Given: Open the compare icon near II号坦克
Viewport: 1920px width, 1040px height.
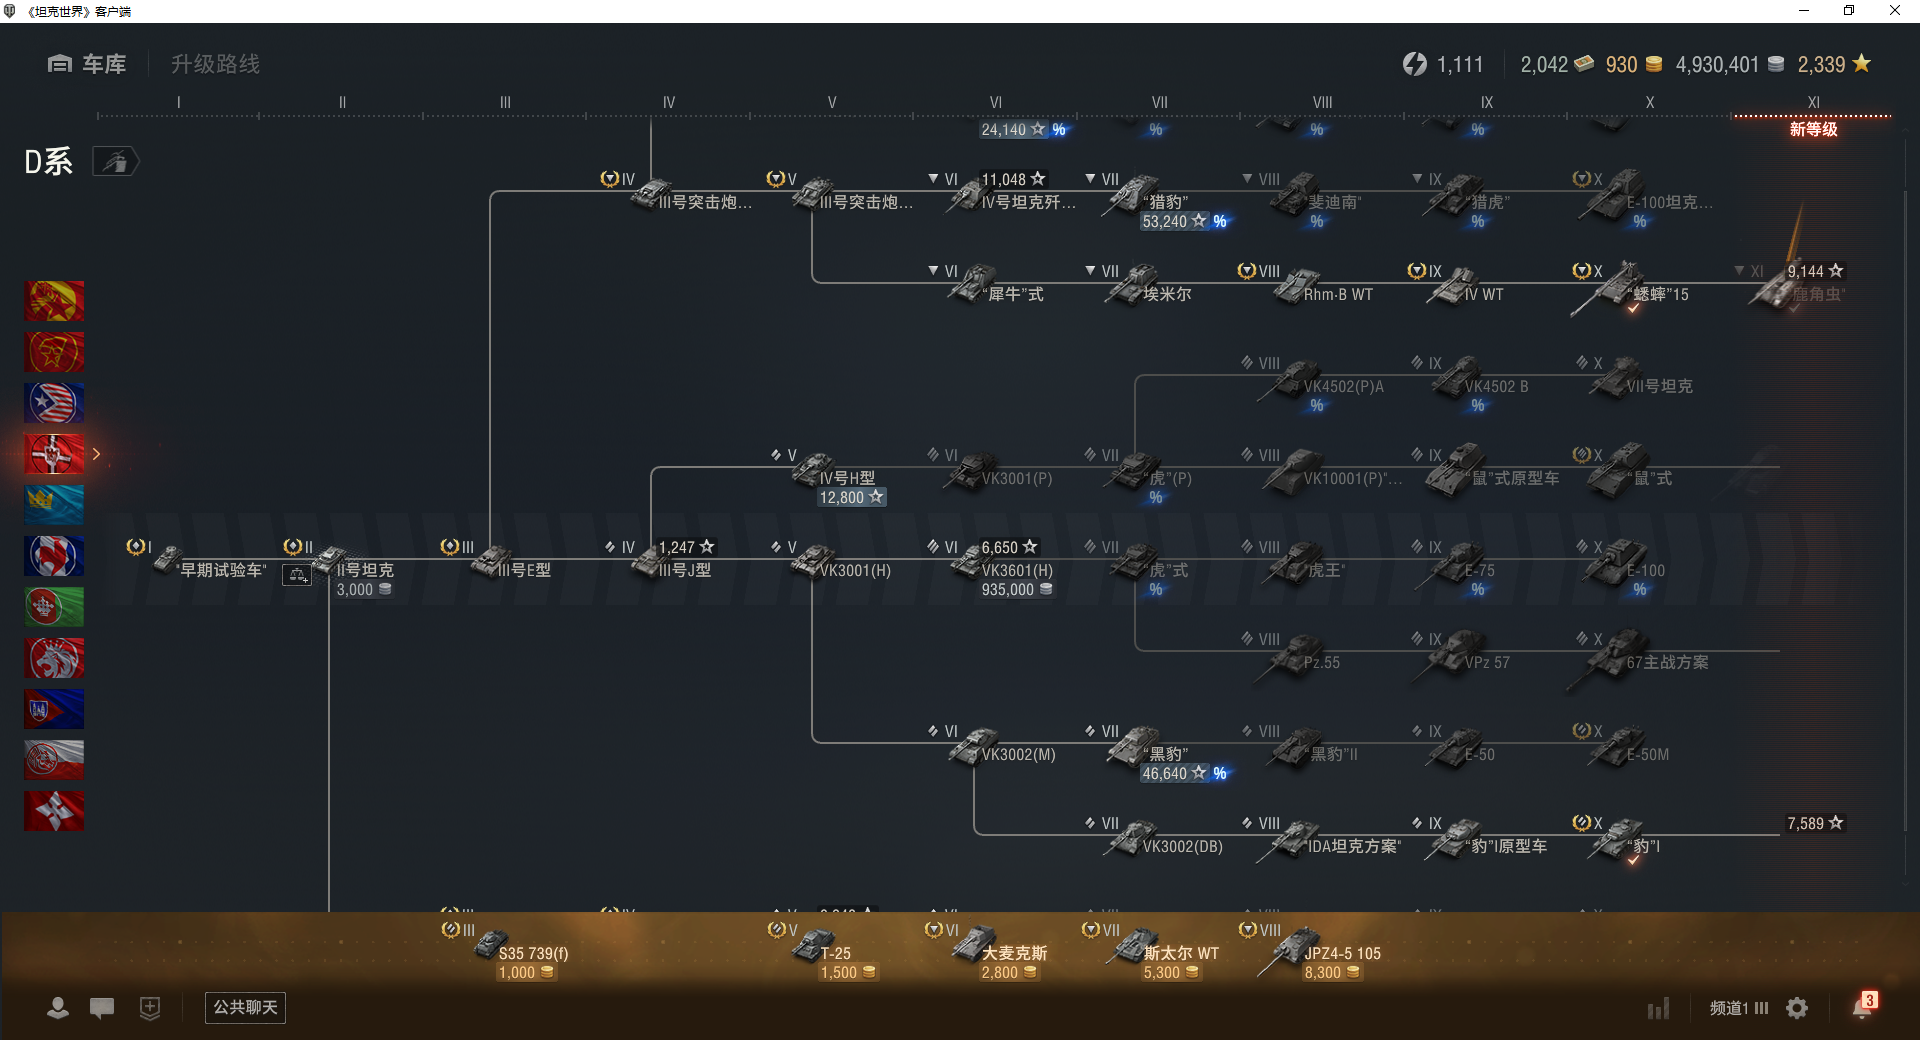Looking at the screenshot, I should click(x=297, y=575).
